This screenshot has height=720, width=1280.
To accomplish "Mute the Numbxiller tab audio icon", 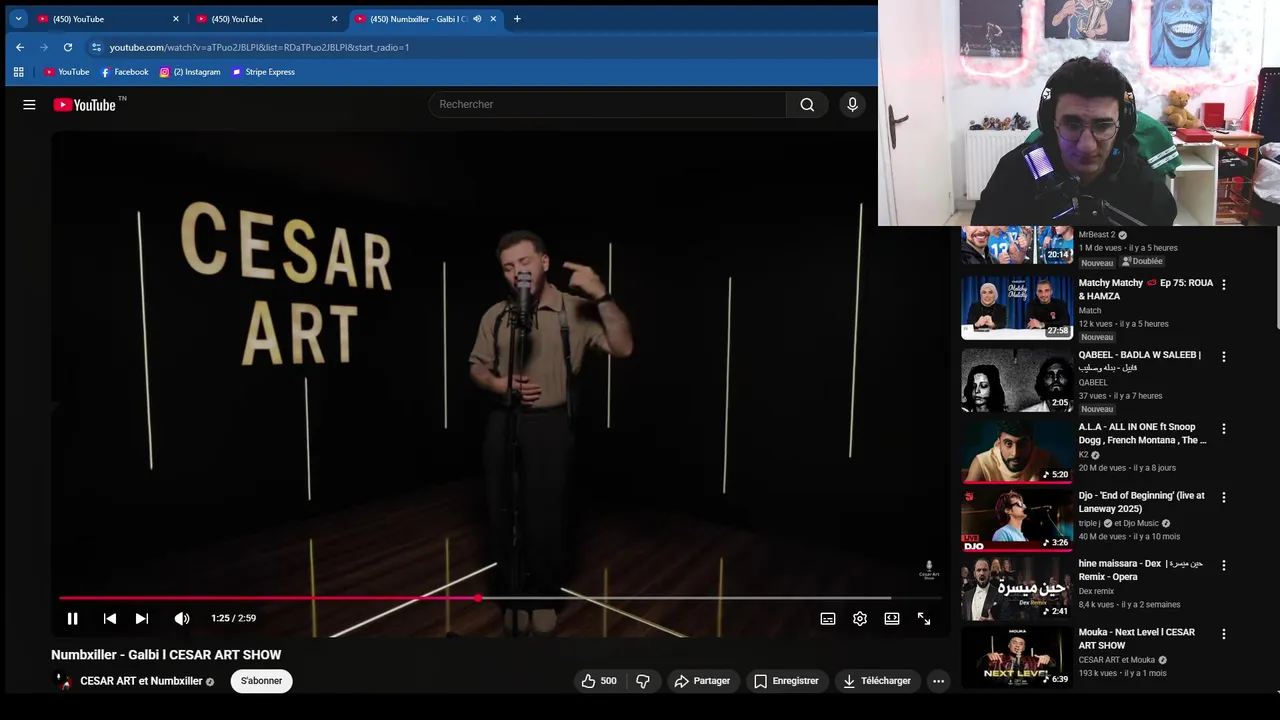I will pyautogui.click(x=477, y=19).
